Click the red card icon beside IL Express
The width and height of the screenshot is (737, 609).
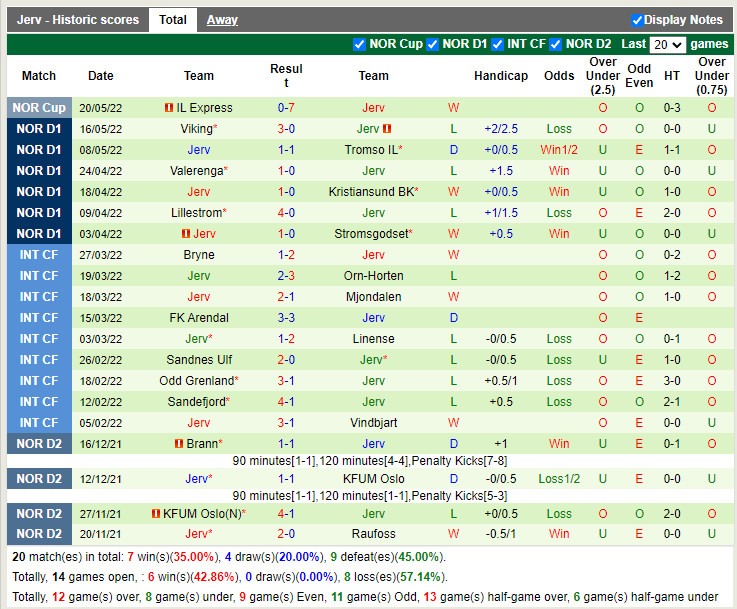point(169,108)
